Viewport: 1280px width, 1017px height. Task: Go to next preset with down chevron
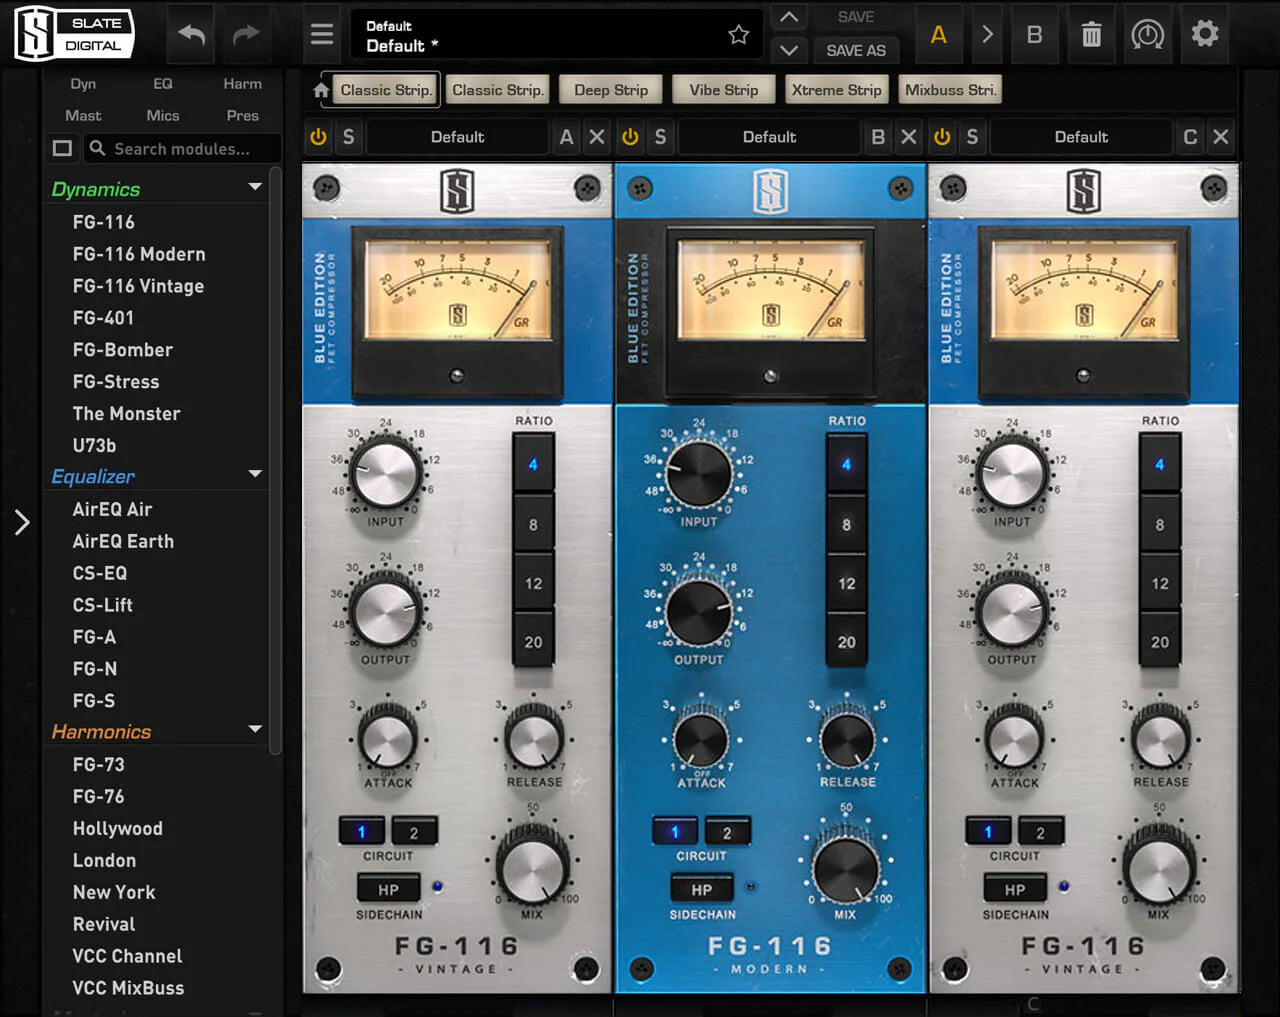click(x=789, y=50)
